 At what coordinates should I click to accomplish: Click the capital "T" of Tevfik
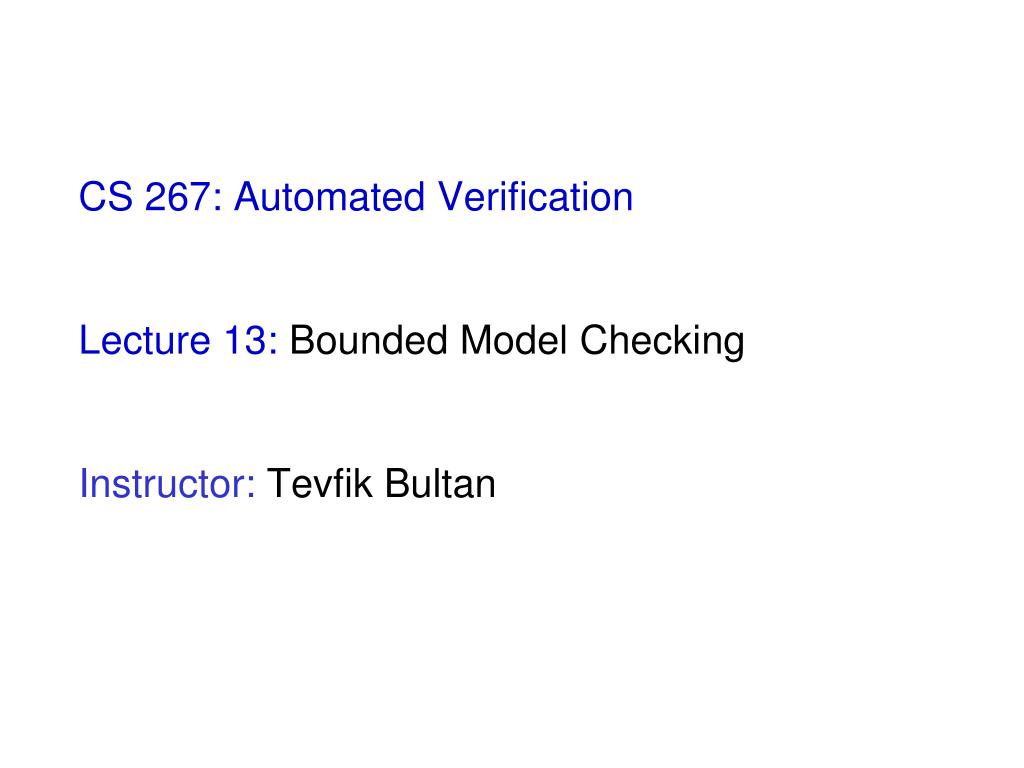pyautogui.click(x=278, y=484)
